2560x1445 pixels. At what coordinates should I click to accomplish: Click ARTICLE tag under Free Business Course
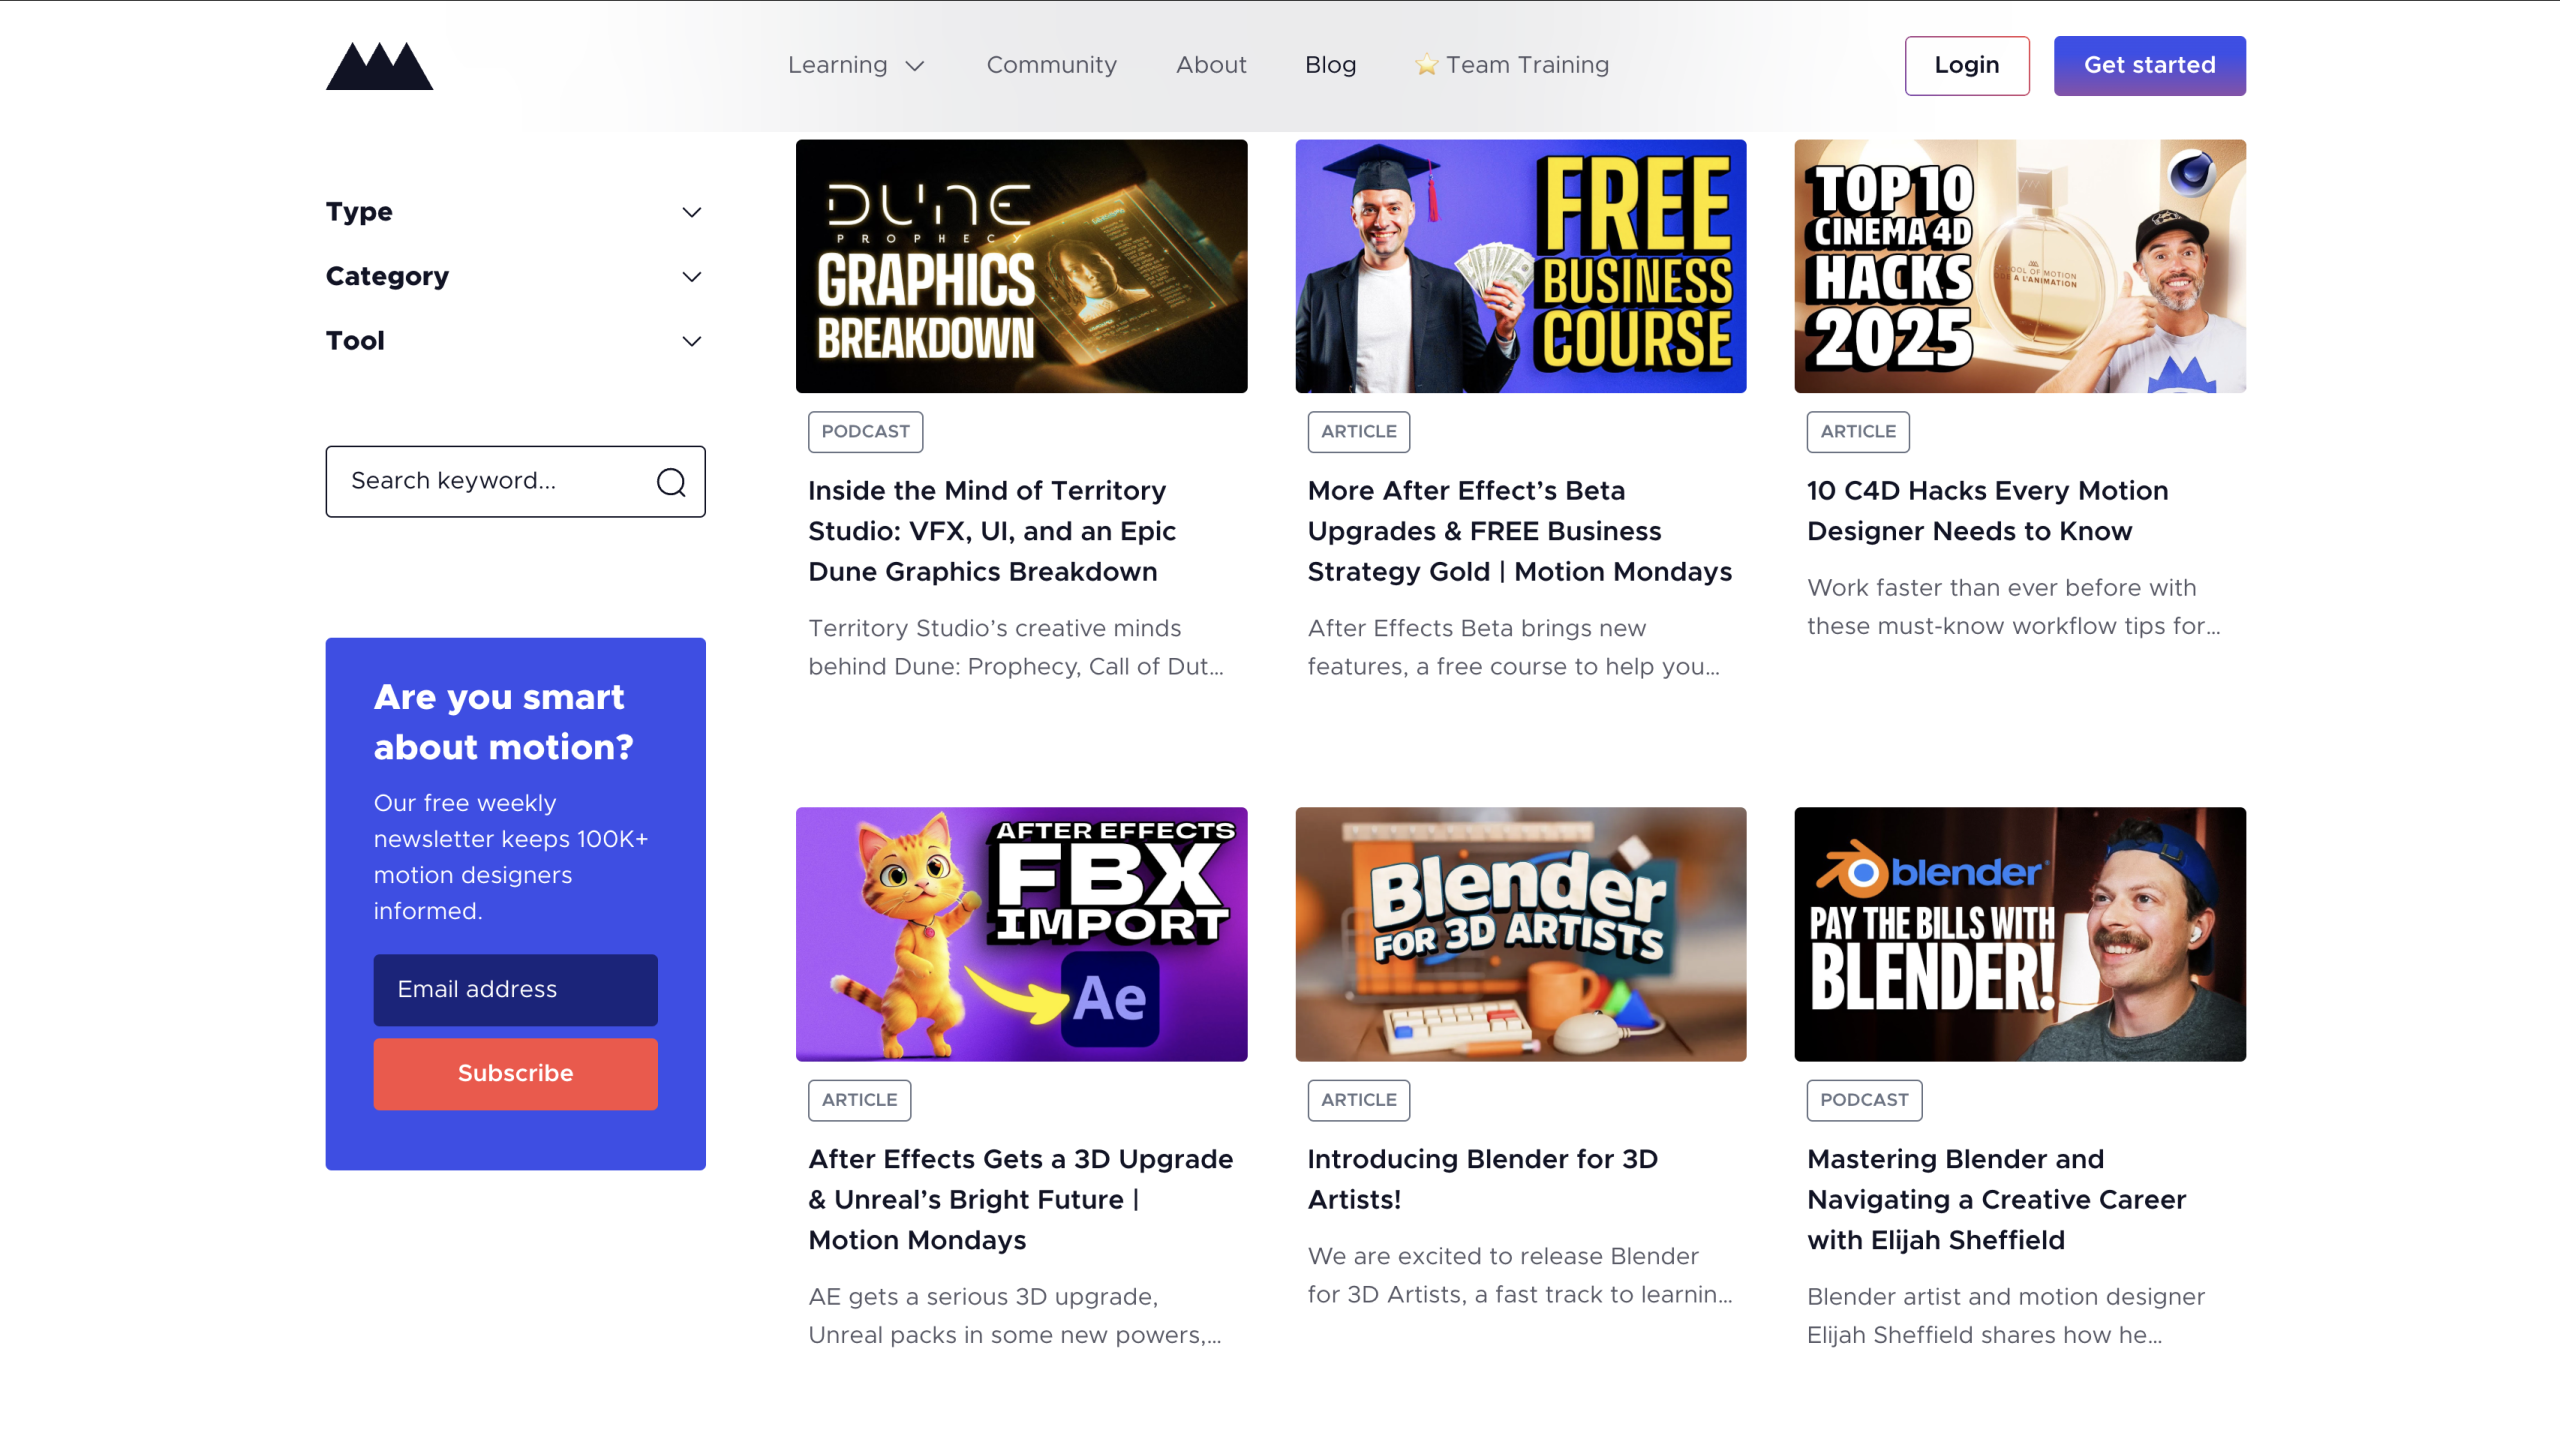pos(1358,432)
